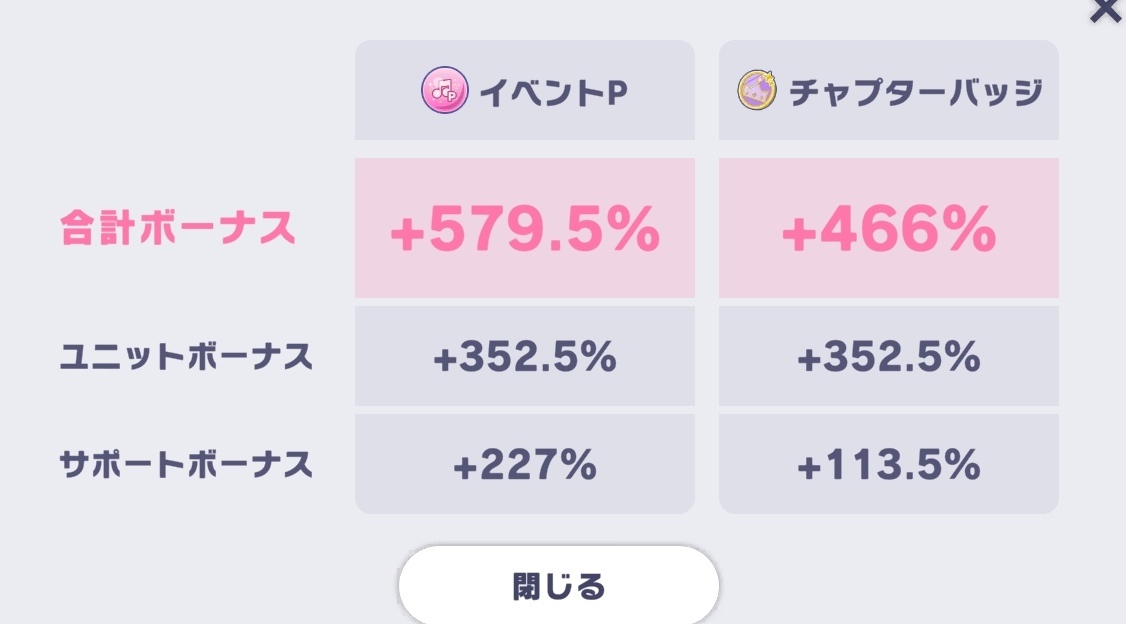Select the イベントP column header

[525, 90]
